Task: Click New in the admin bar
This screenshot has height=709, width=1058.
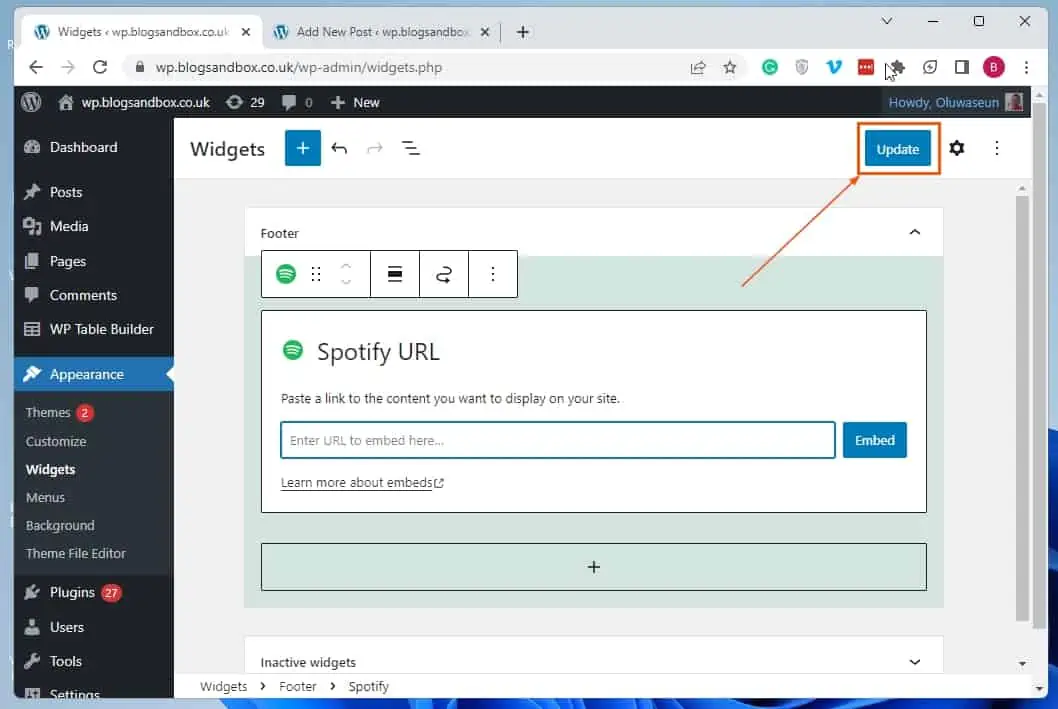Action: 355,103
